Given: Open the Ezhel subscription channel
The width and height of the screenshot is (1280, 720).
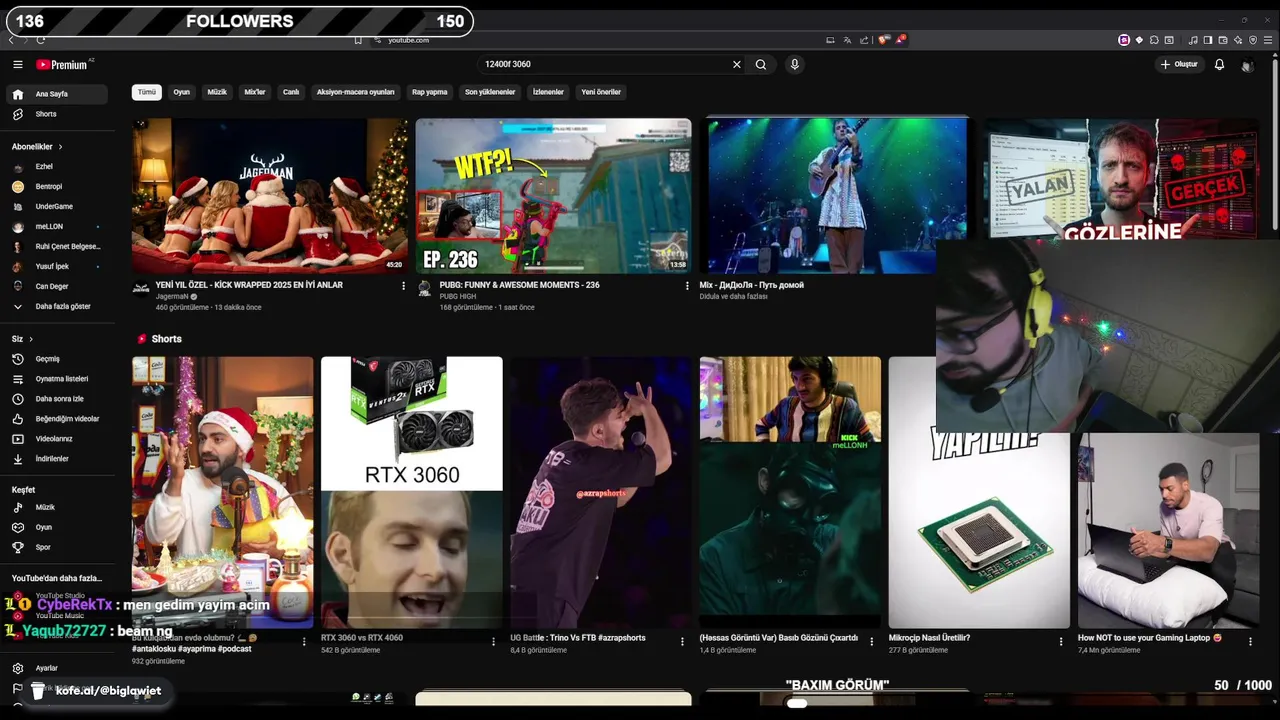Looking at the screenshot, I should coord(58,167).
